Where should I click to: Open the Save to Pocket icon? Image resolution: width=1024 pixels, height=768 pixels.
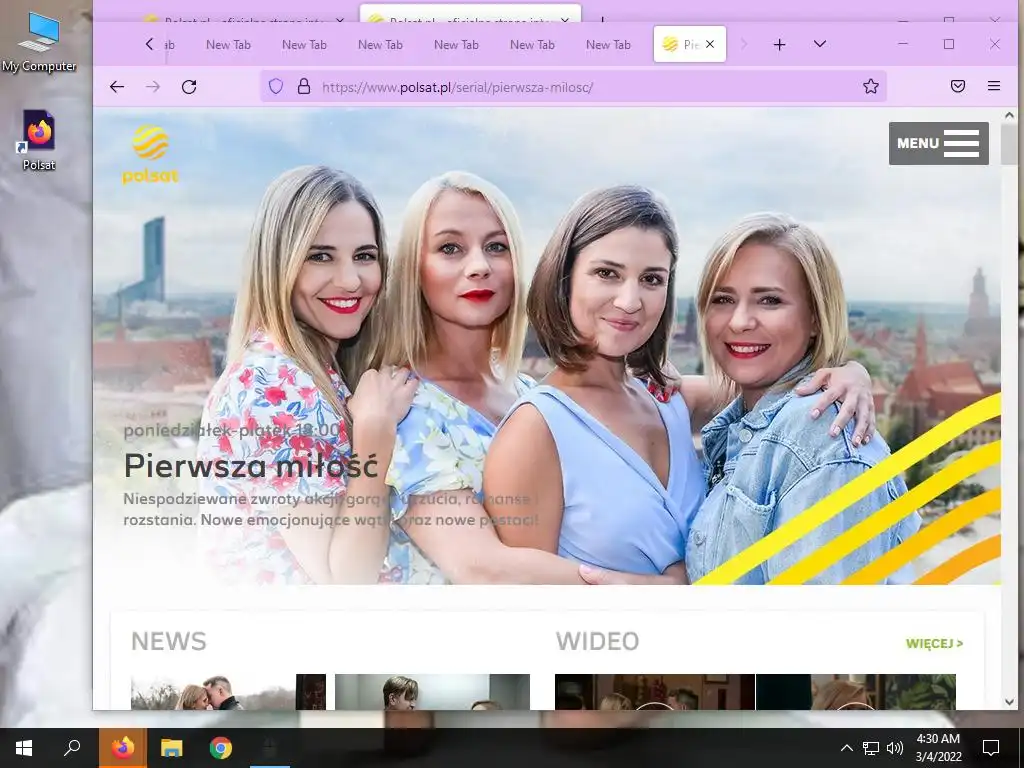[958, 86]
